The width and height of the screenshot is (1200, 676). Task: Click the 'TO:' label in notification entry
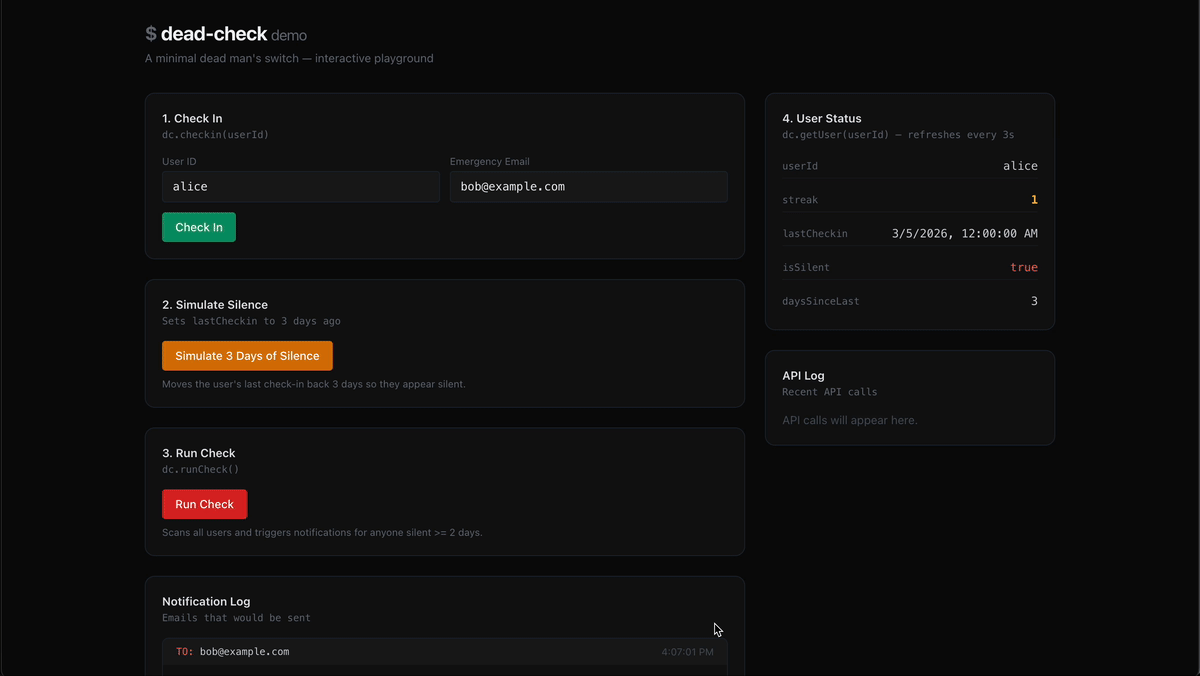pyautogui.click(x=185, y=652)
